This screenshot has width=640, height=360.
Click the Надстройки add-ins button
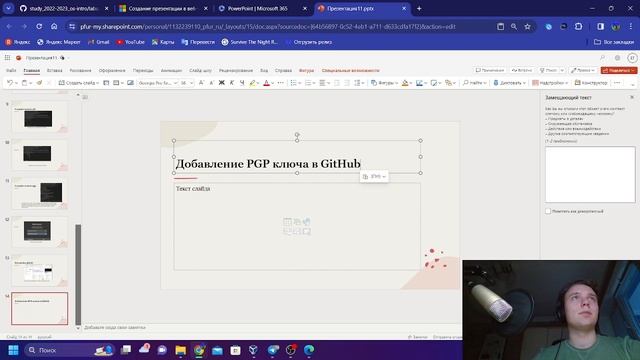(x=550, y=83)
